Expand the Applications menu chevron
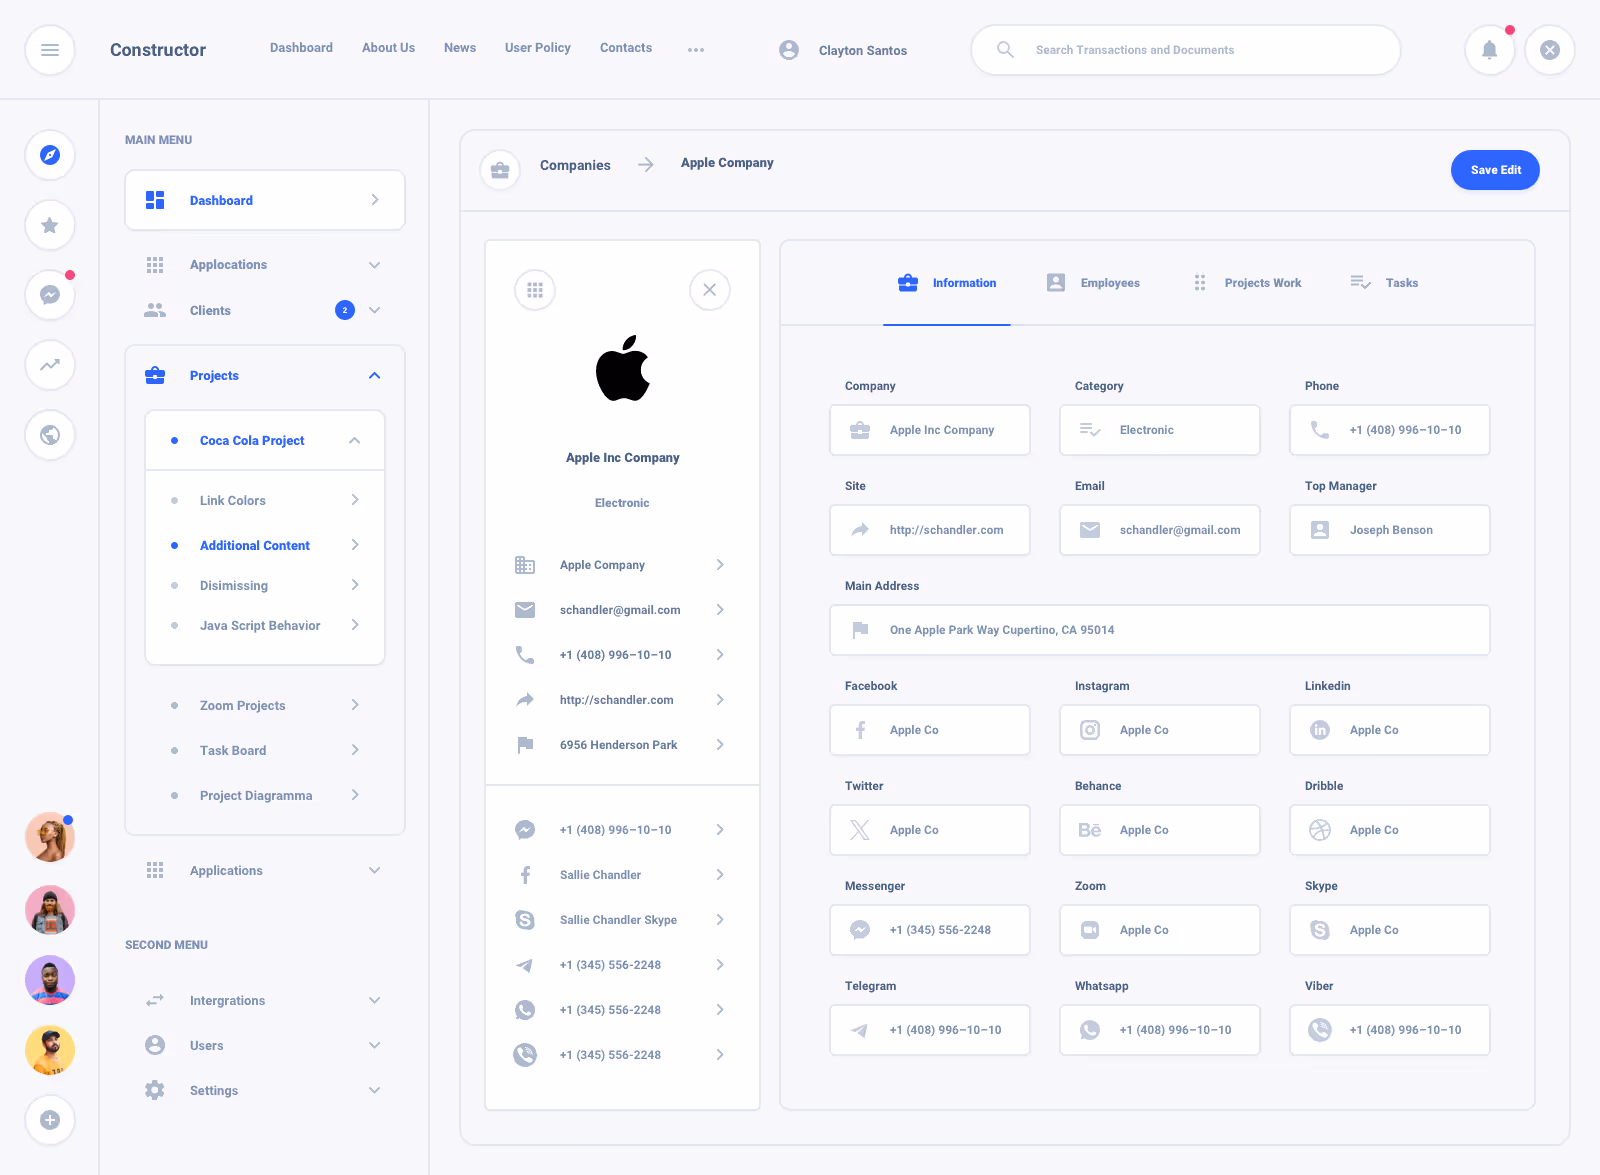1600x1175 pixels. point(375,870)
